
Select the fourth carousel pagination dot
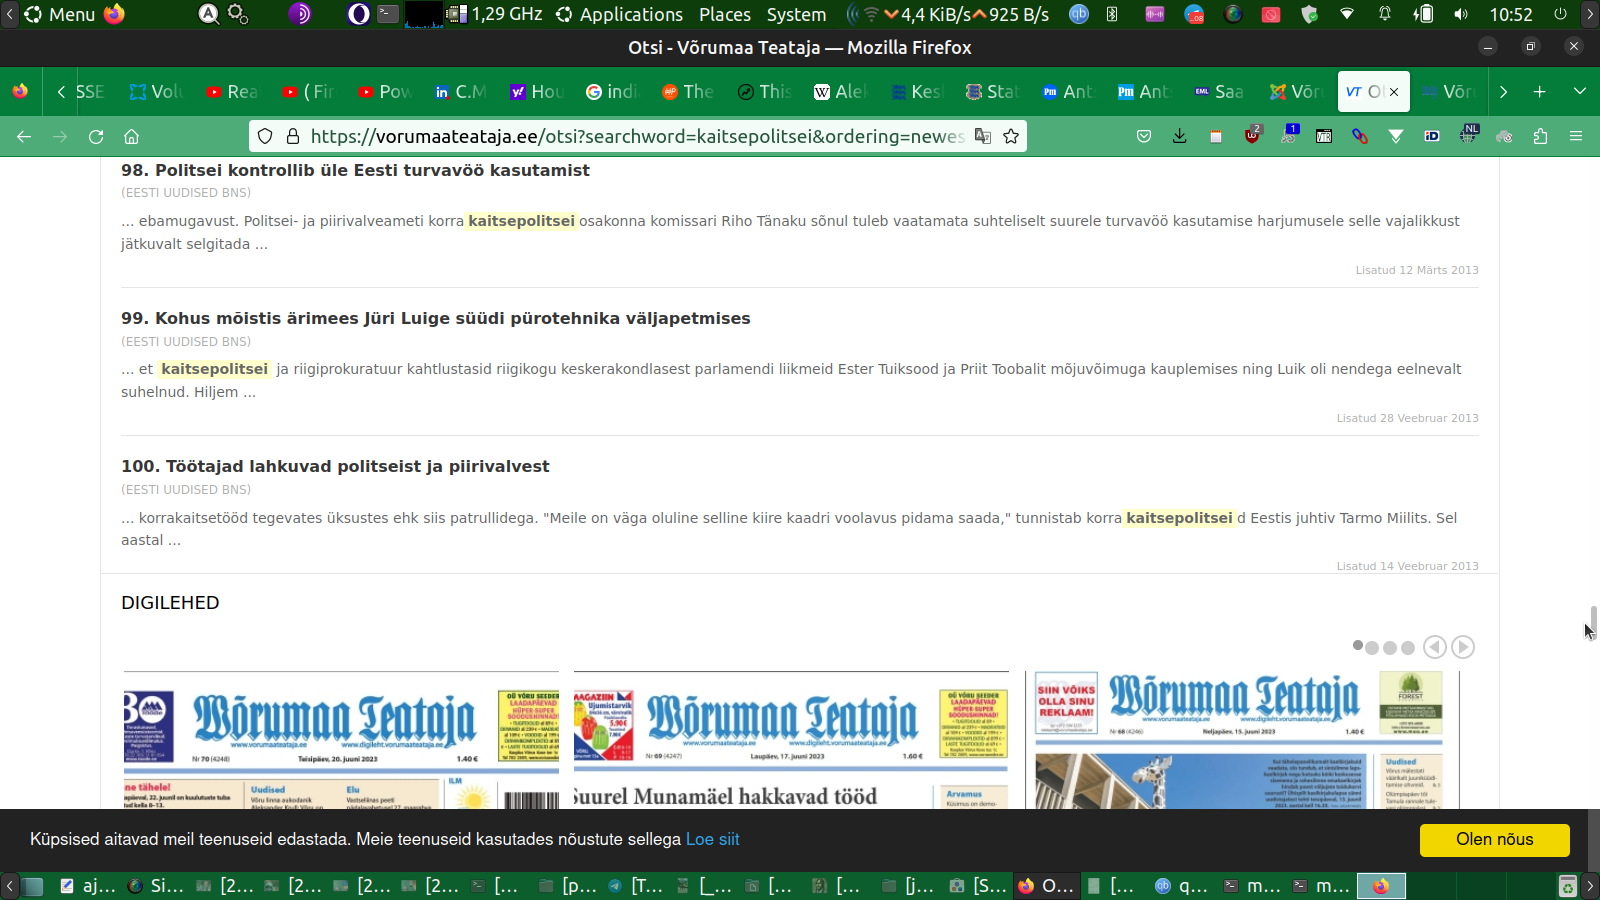(1408, 648)
